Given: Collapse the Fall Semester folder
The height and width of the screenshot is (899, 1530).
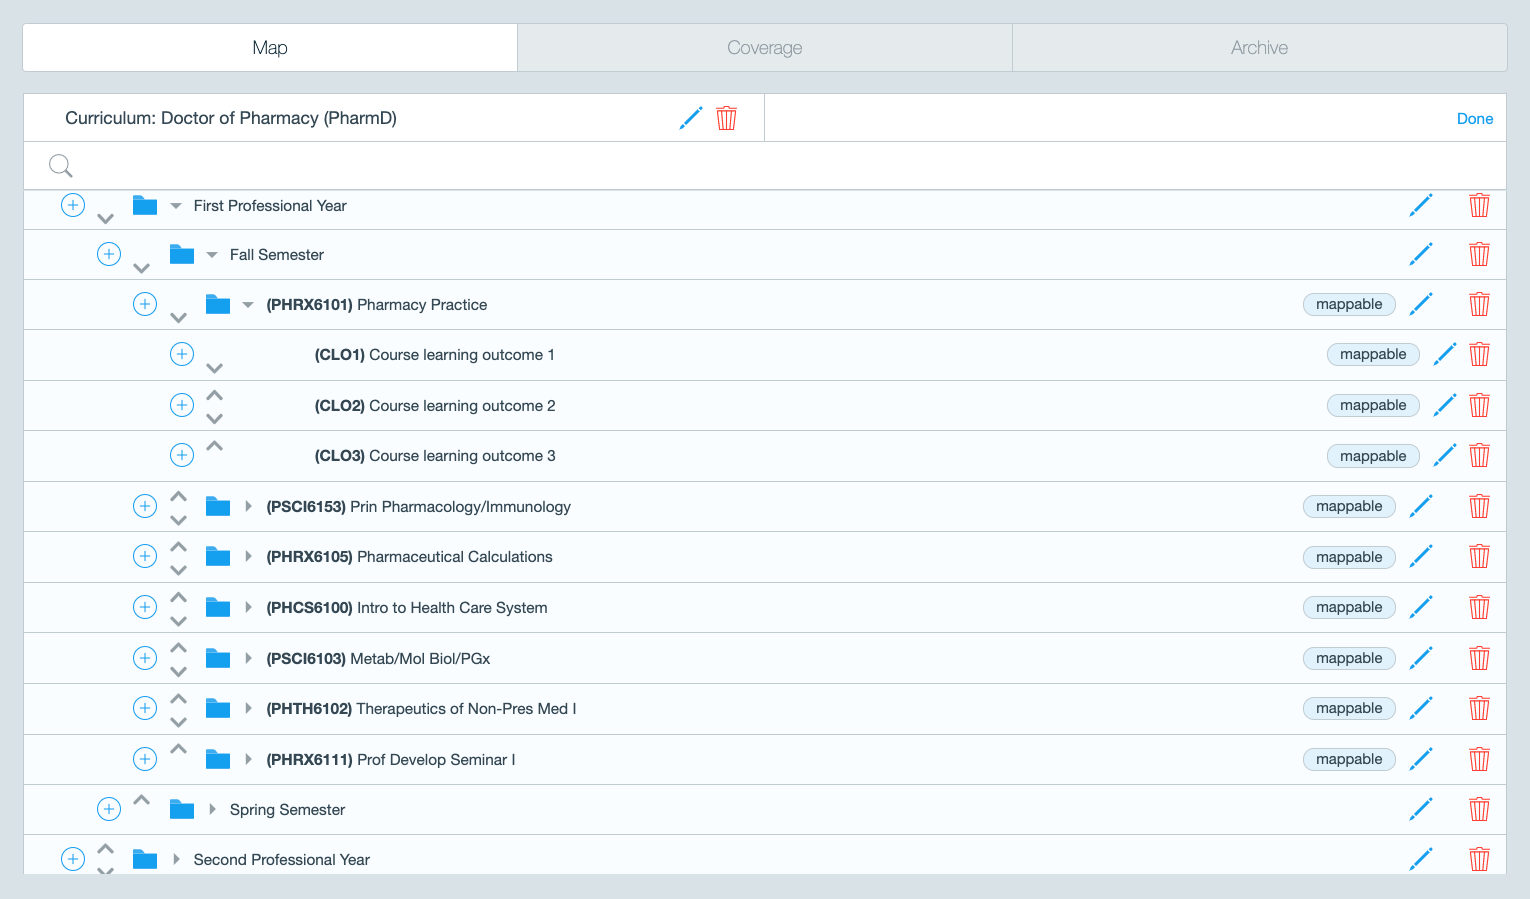Looking at the screenshot, I should tap(212, 255).
